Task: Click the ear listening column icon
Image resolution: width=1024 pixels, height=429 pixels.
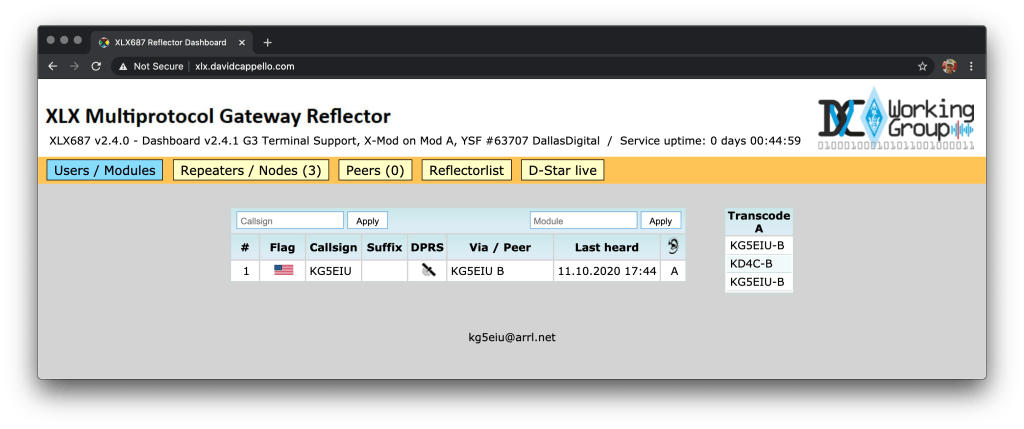Action: tap(673, 247)
